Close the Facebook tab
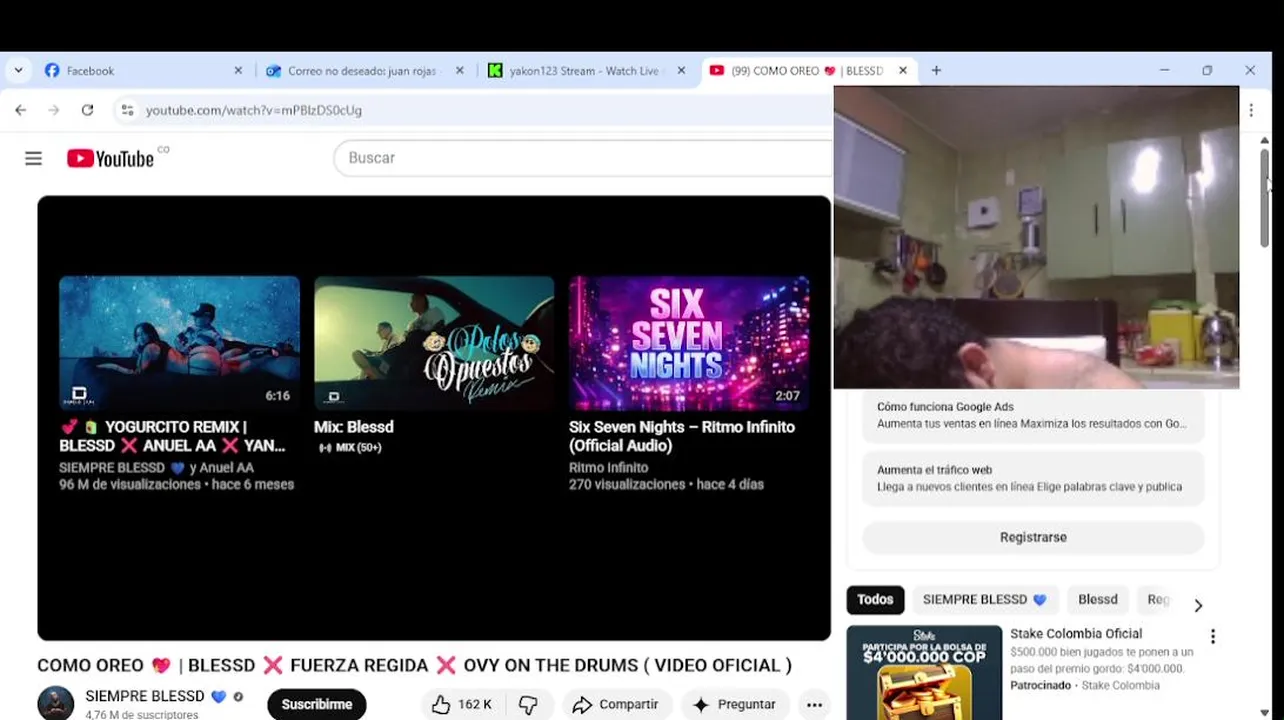 pos(238,71)
